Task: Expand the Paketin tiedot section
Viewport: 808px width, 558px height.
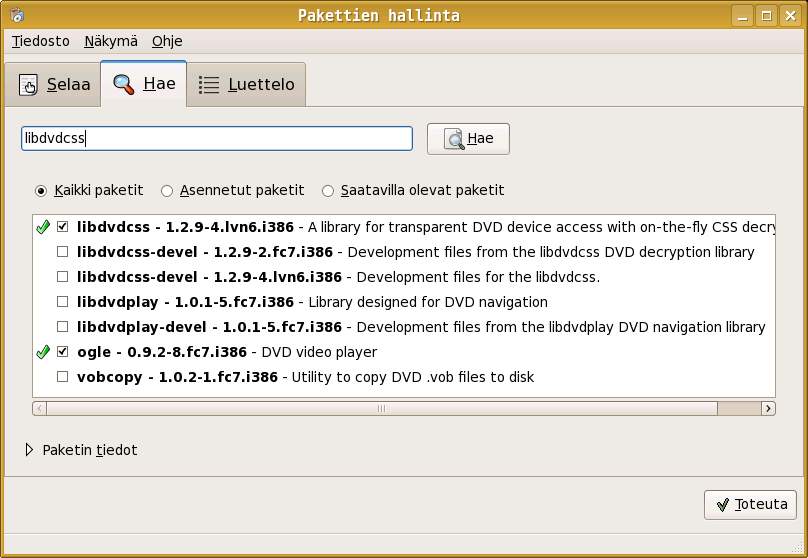Action: [x=29, y=450]
